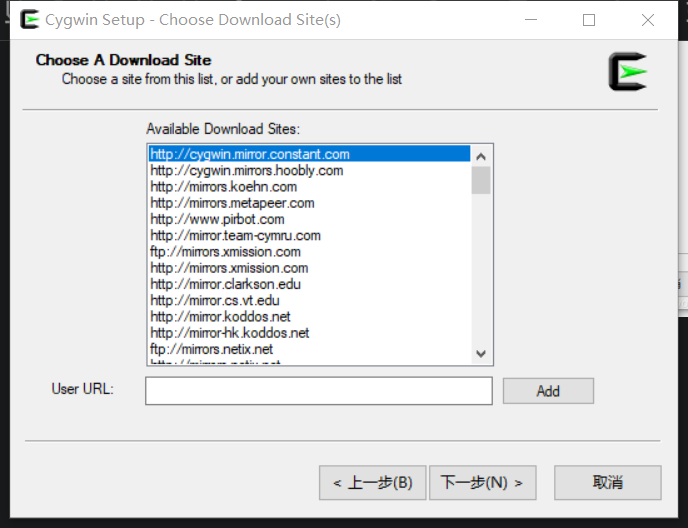The height and width of the screenshot is (528, 688).
Task: Click the Cygwin logo in the dialog header
Action: pyautogui.click(x=628, y=72)
